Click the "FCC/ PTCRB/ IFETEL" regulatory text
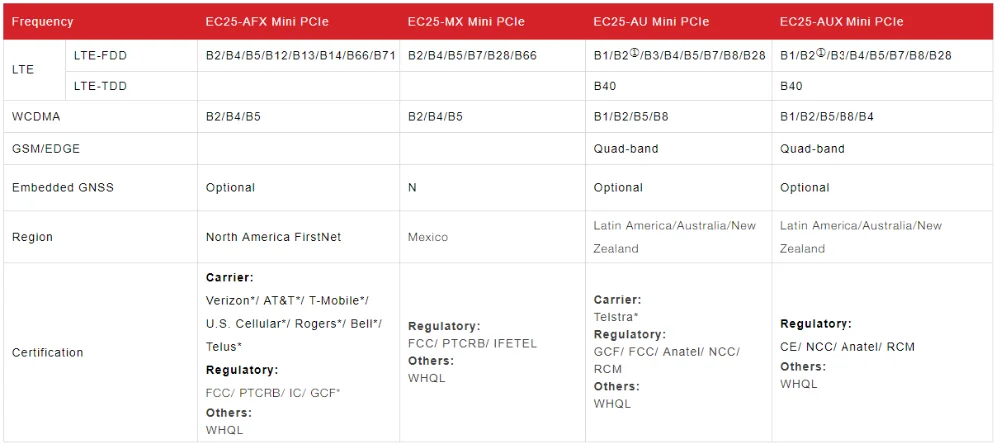 pyautogui.click(x=472, y=343)
